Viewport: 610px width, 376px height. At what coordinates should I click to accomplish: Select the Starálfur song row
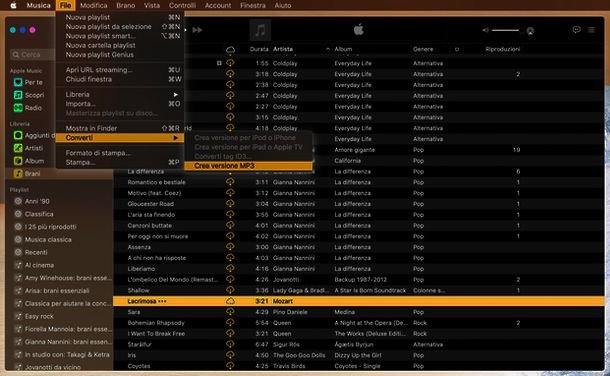click(358, 344)
